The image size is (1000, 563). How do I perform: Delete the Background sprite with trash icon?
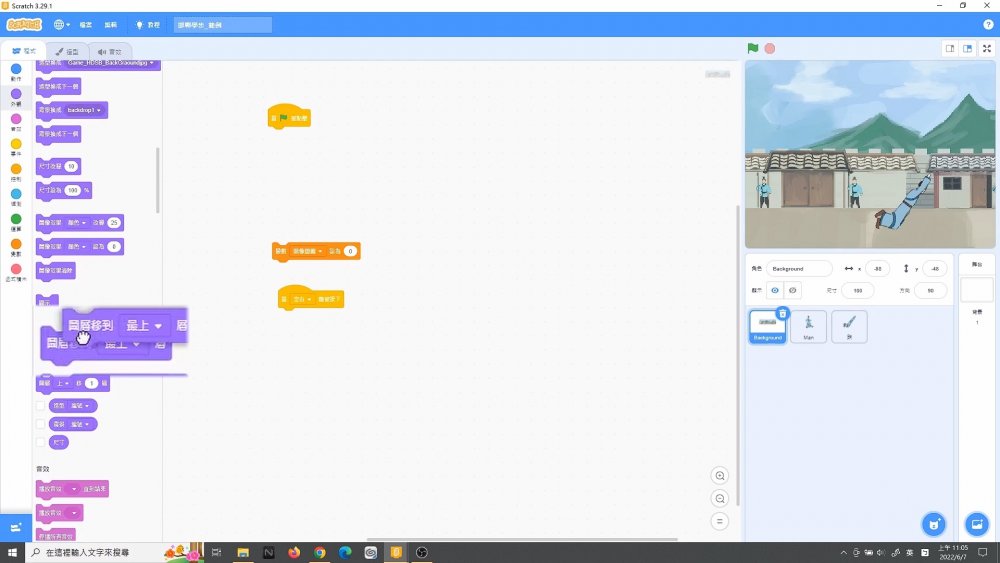click(783, 313)
